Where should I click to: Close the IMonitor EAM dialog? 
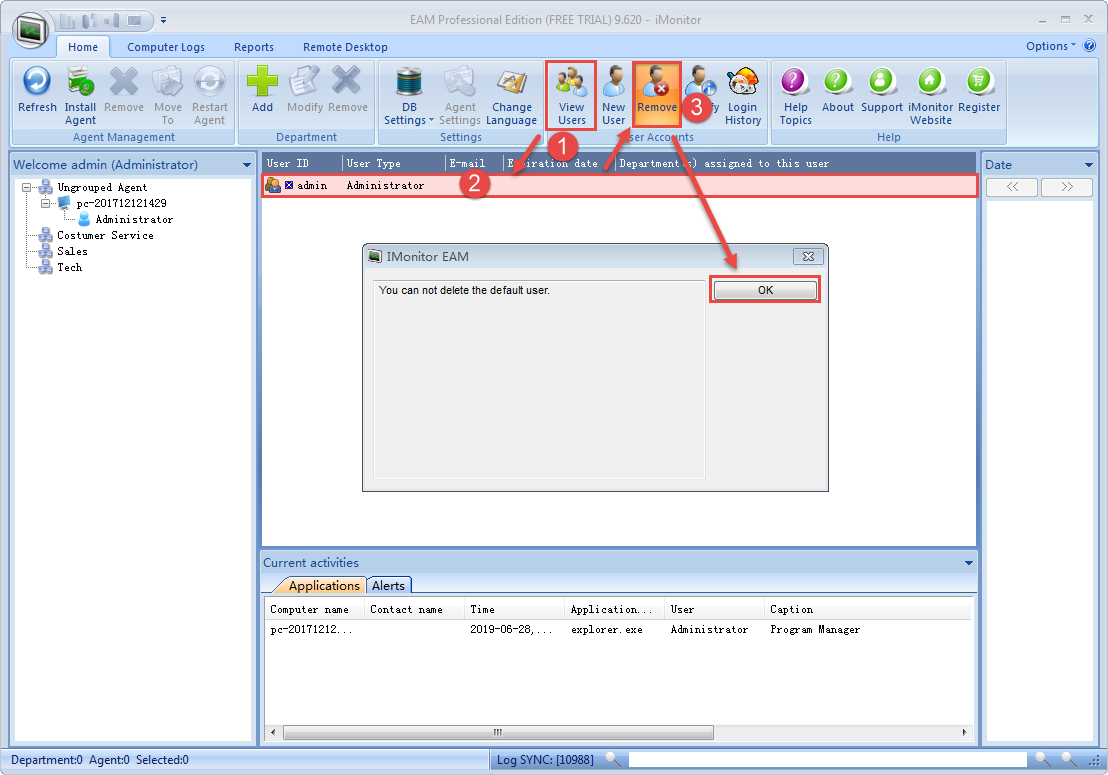[x=808, y=256]
